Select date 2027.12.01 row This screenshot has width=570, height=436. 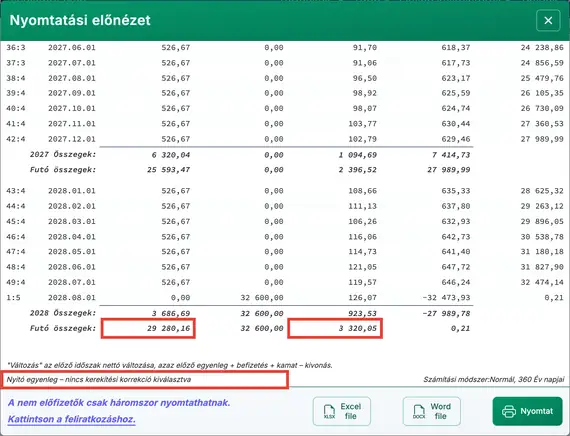point(72,139)
